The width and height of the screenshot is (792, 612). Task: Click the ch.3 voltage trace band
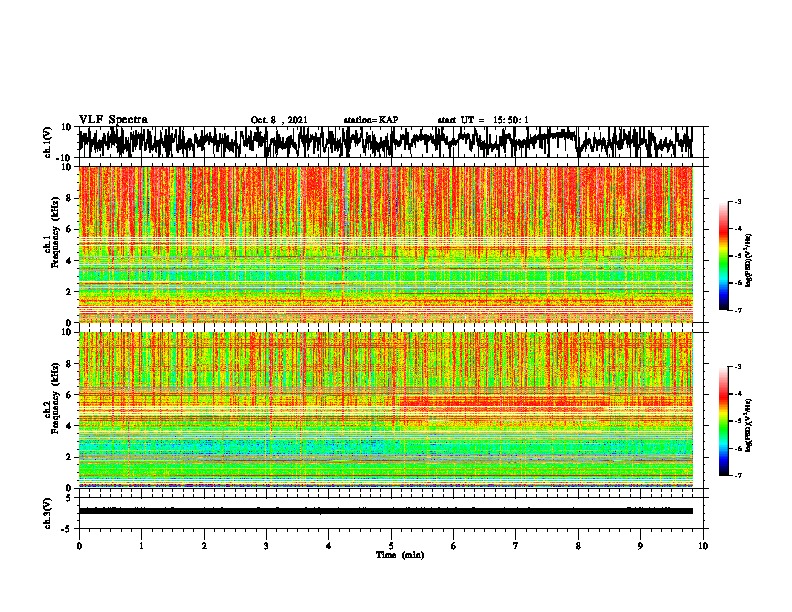pyautogui.click(x=385, y=511)
